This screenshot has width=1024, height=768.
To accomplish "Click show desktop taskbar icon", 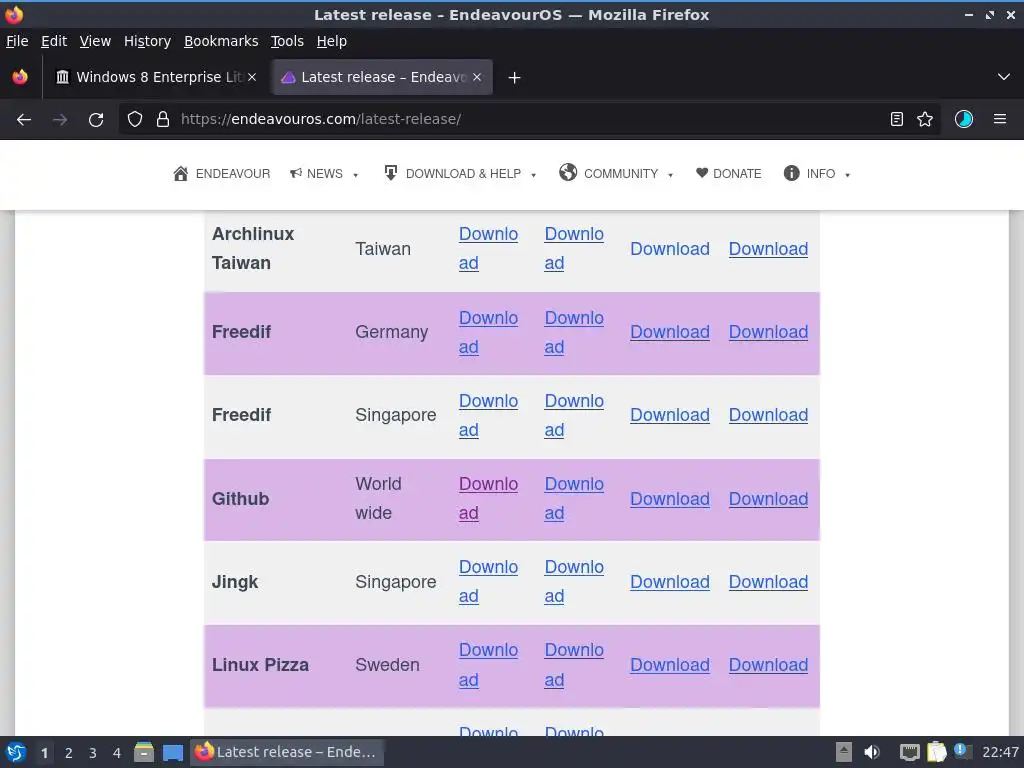I will click(x=172, y=753).
